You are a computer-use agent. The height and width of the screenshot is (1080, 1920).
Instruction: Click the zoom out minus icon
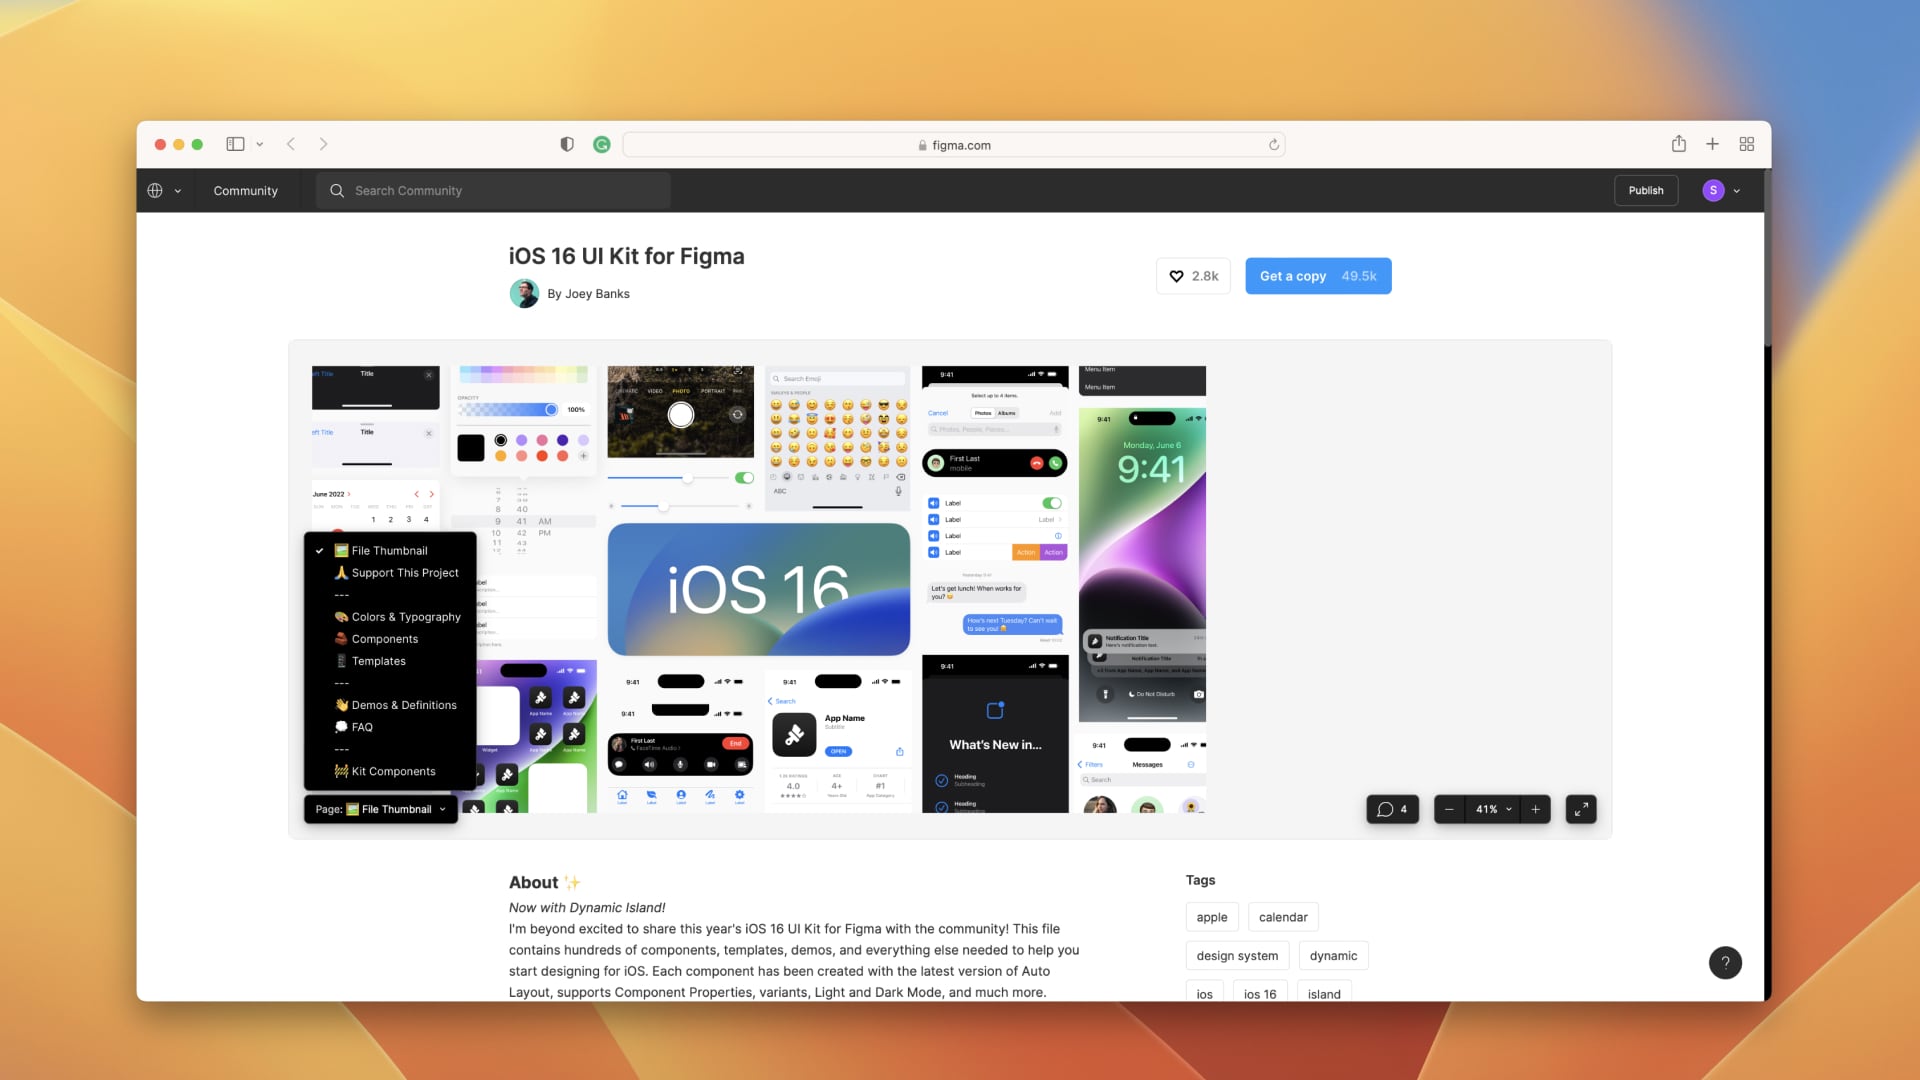point(1449,809)
